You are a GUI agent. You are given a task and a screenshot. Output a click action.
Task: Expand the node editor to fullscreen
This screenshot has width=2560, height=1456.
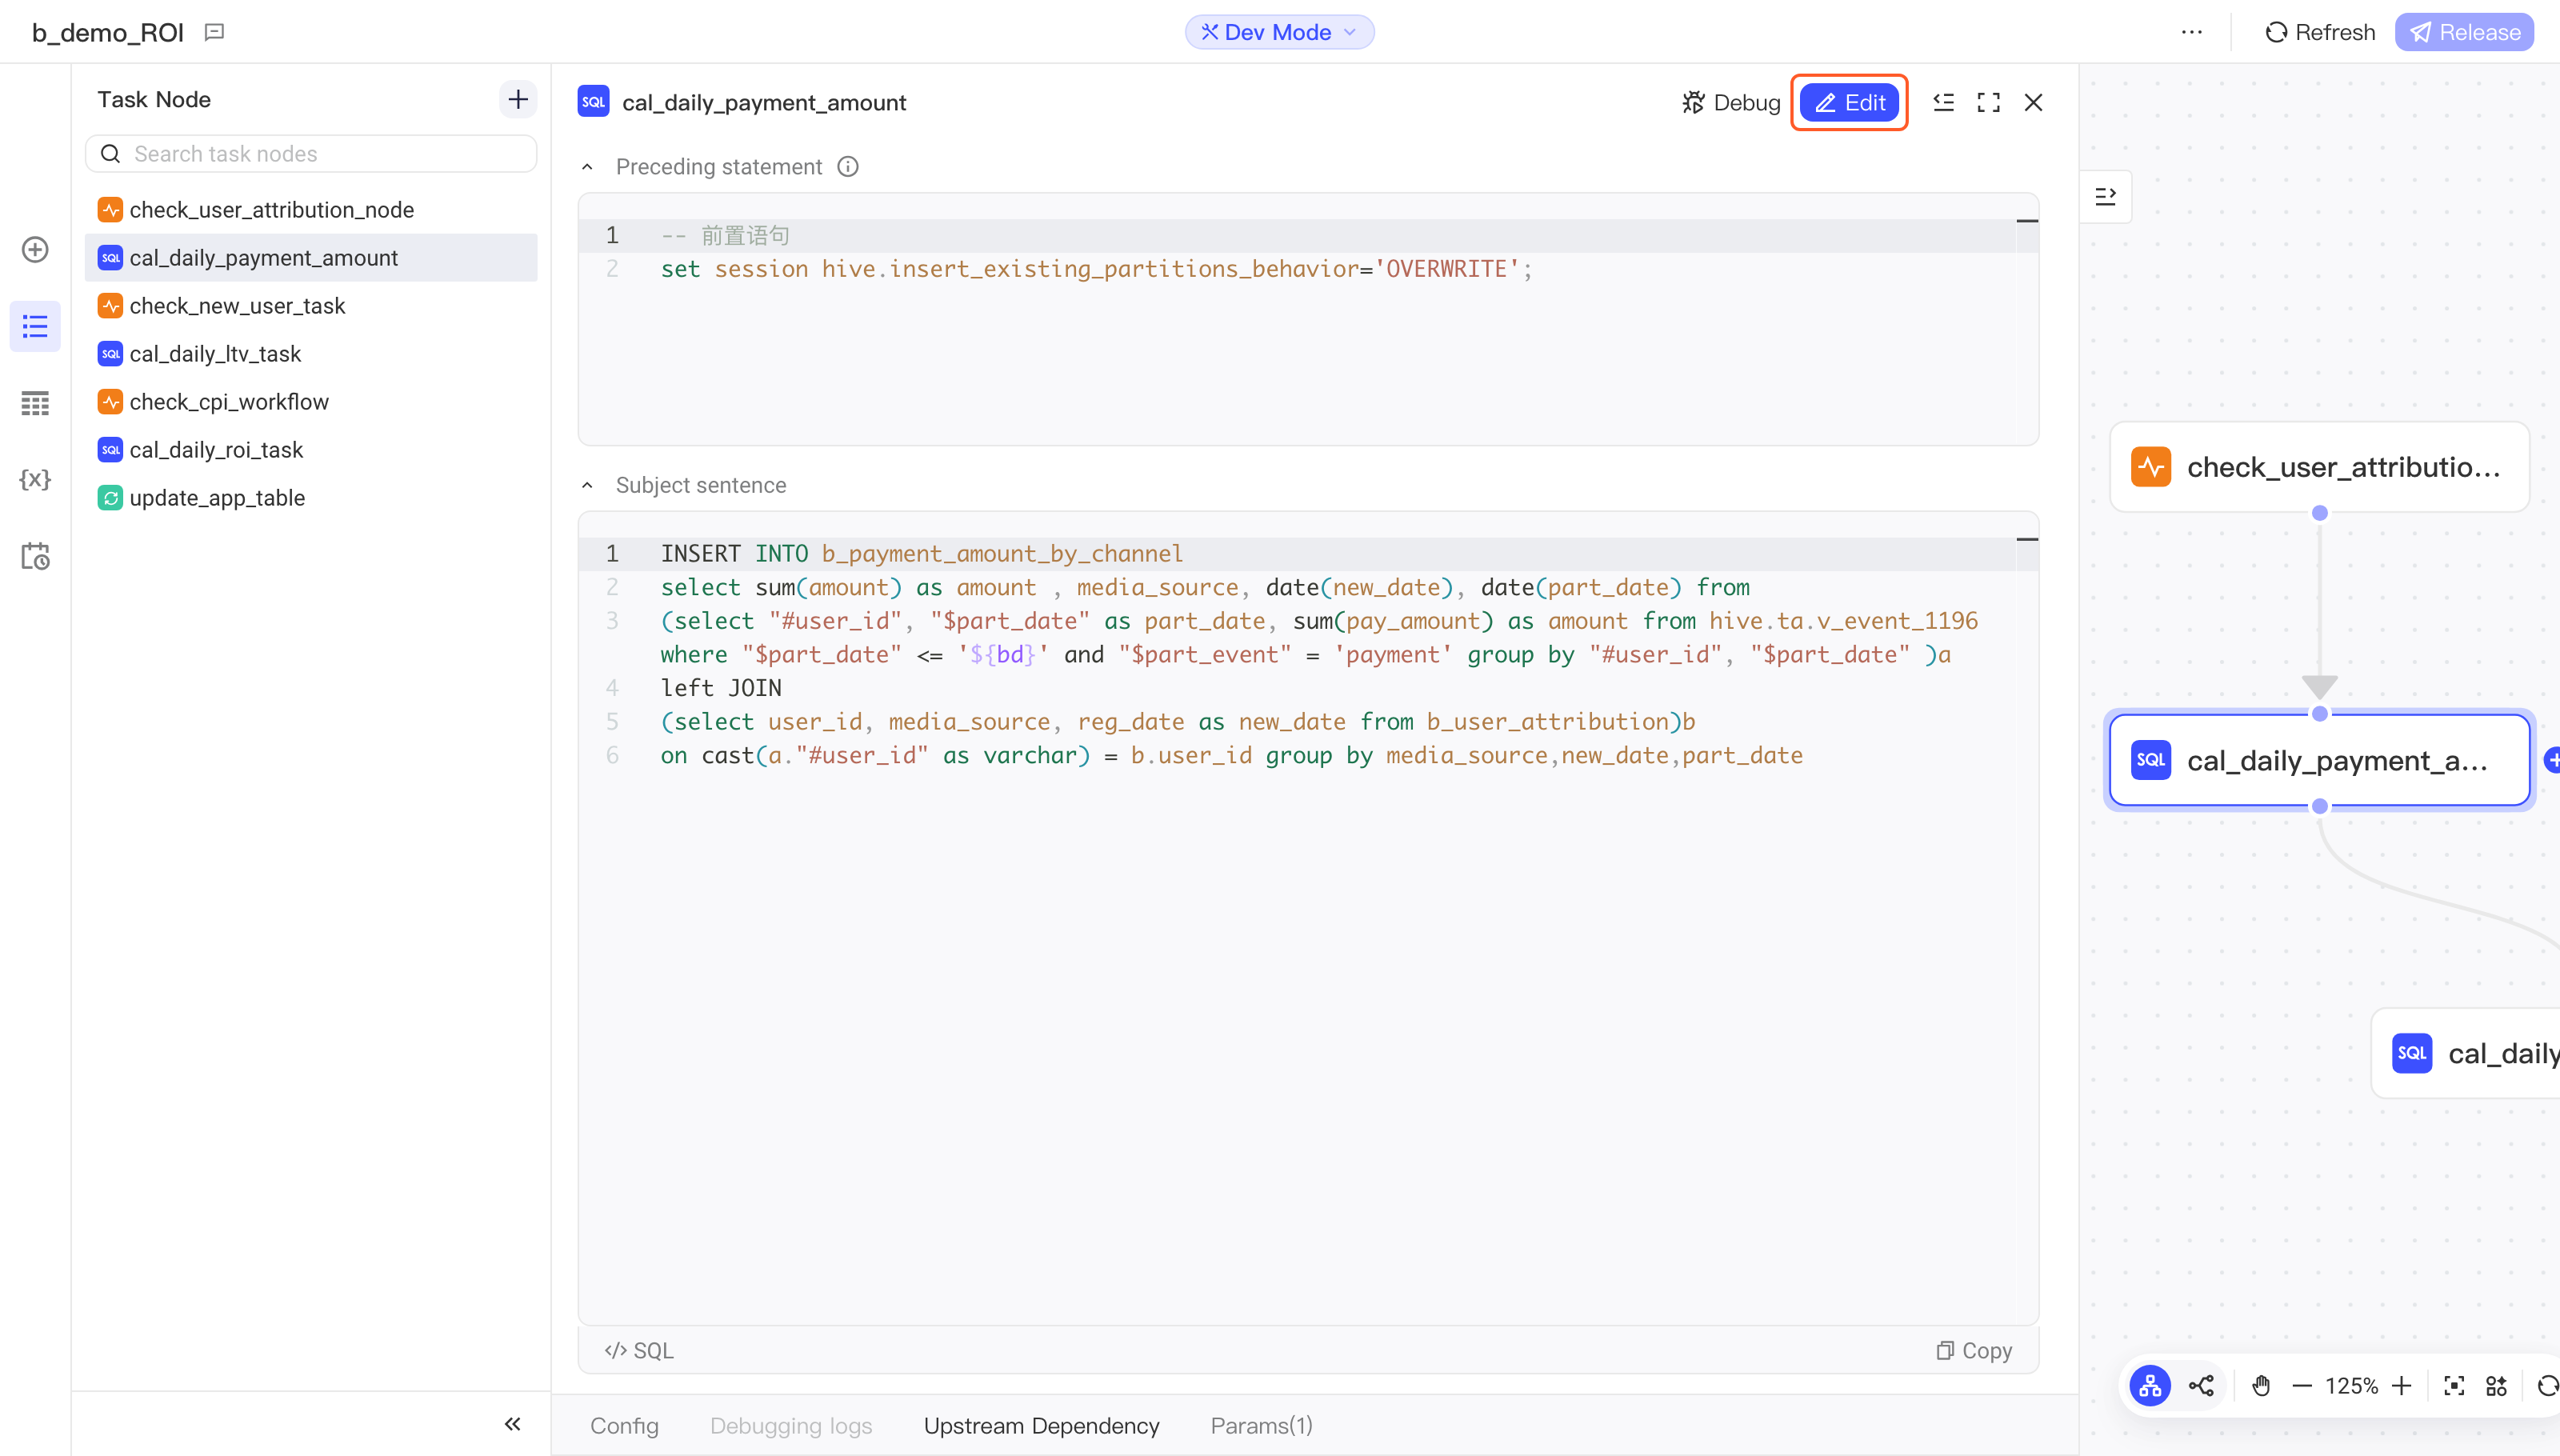[x=1988, y=102]
